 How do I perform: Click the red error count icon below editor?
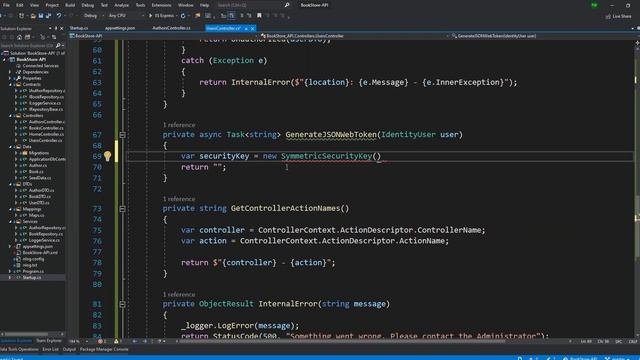100,341
